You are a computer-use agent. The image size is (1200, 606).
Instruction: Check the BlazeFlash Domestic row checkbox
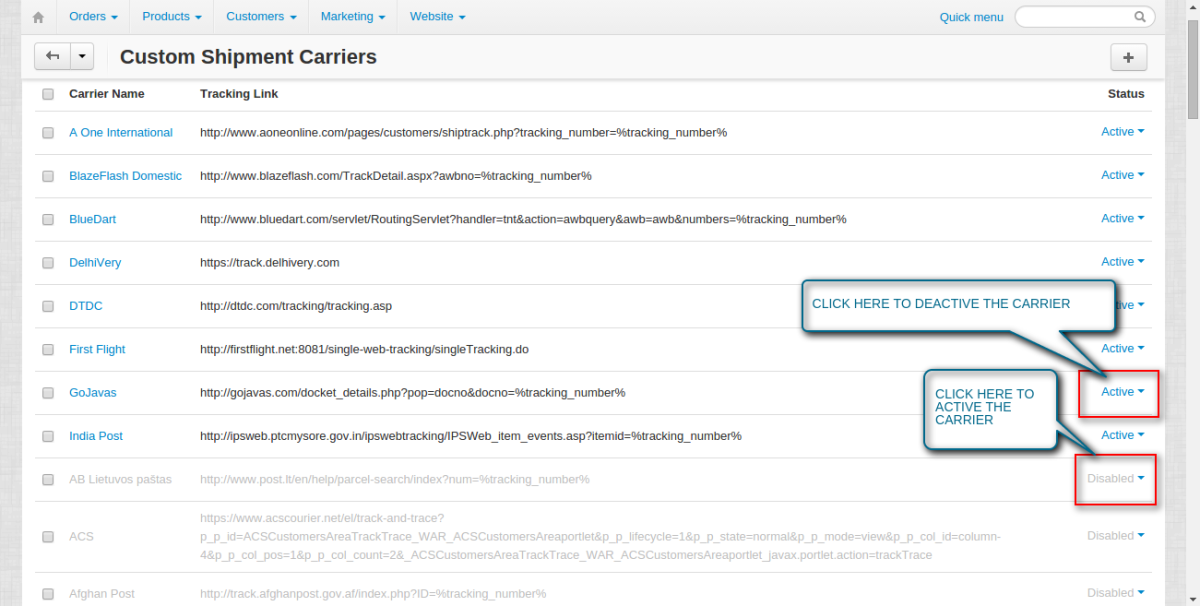click(48, 176)
